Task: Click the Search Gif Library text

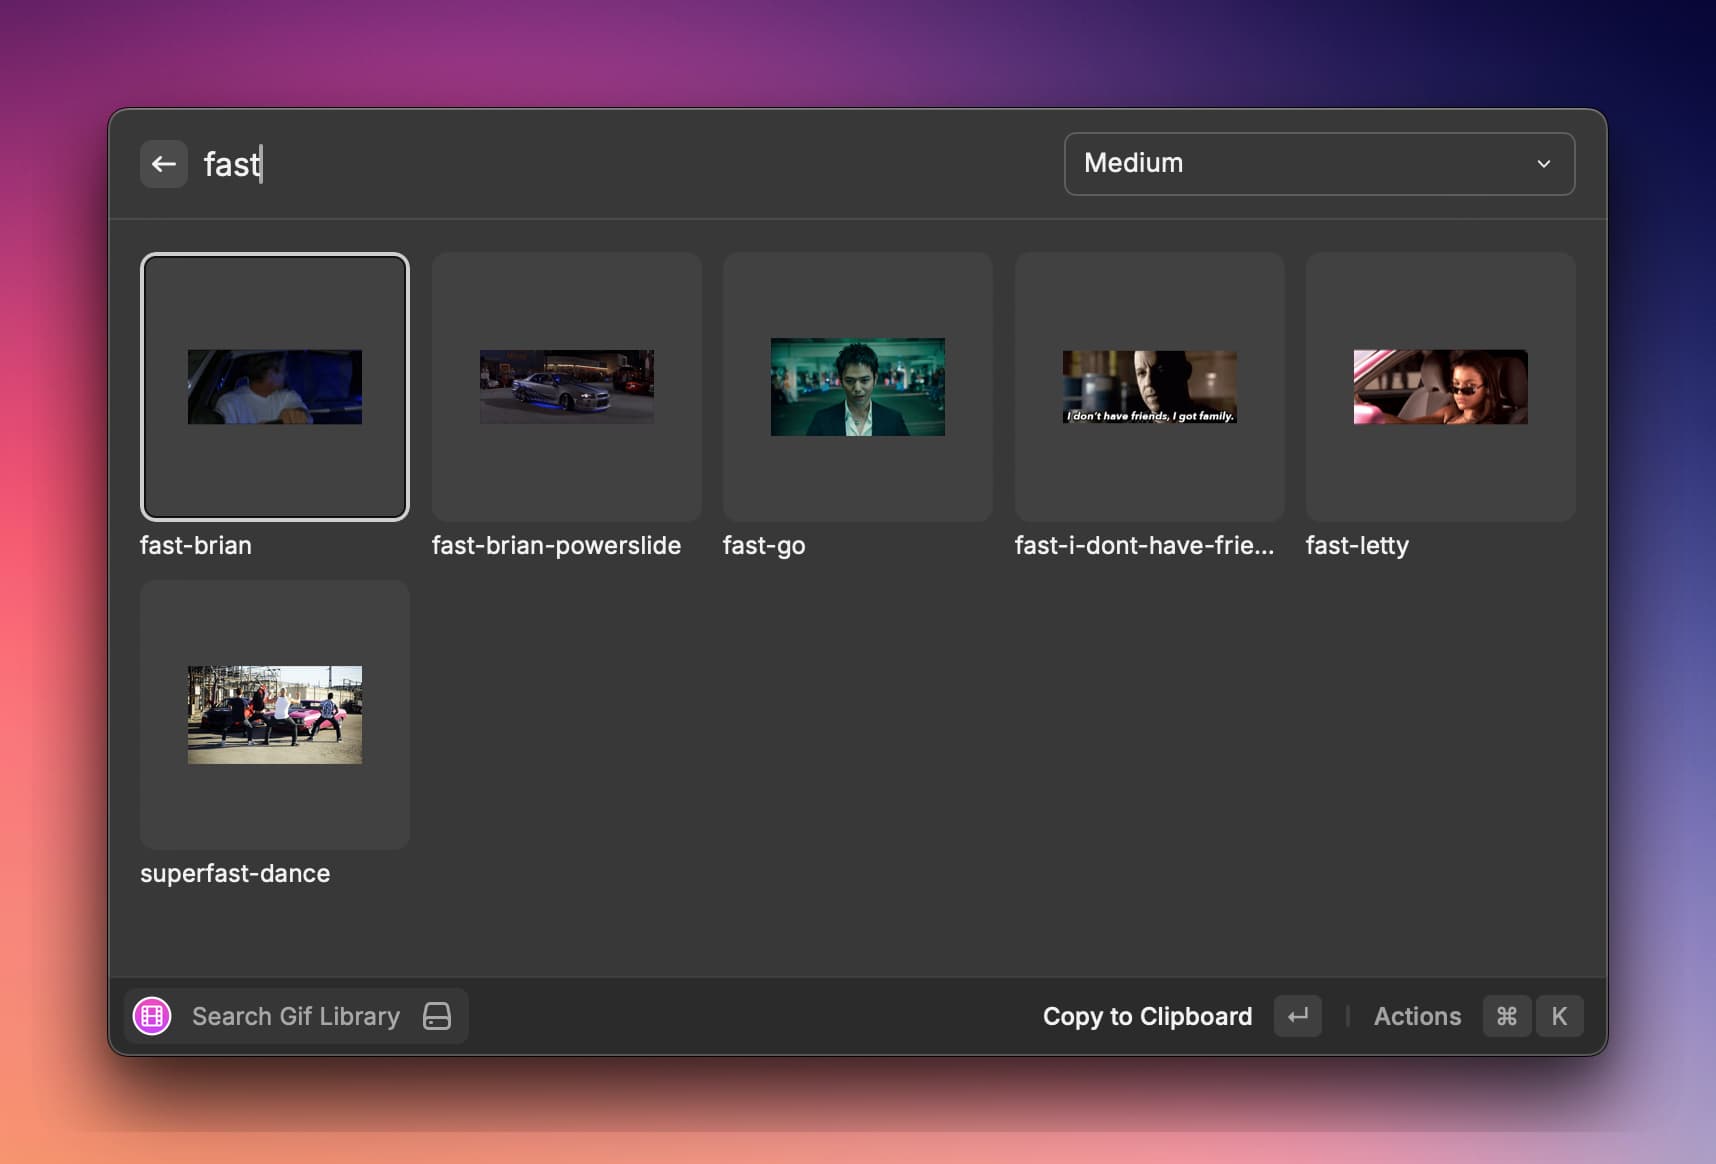Action: tap(296, 1016)
